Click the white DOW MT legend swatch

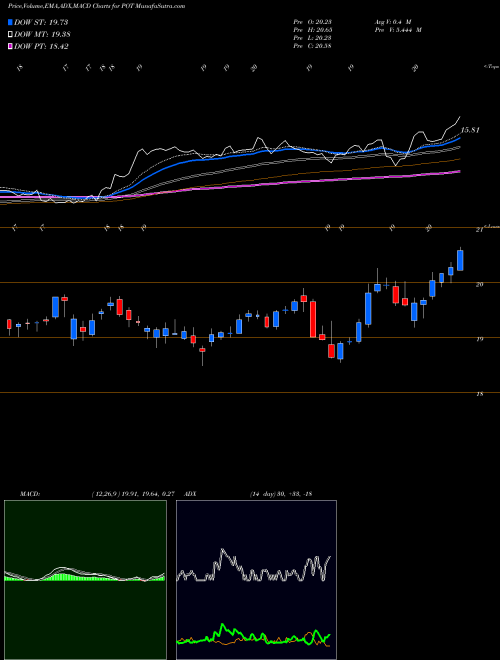point(11,35)
